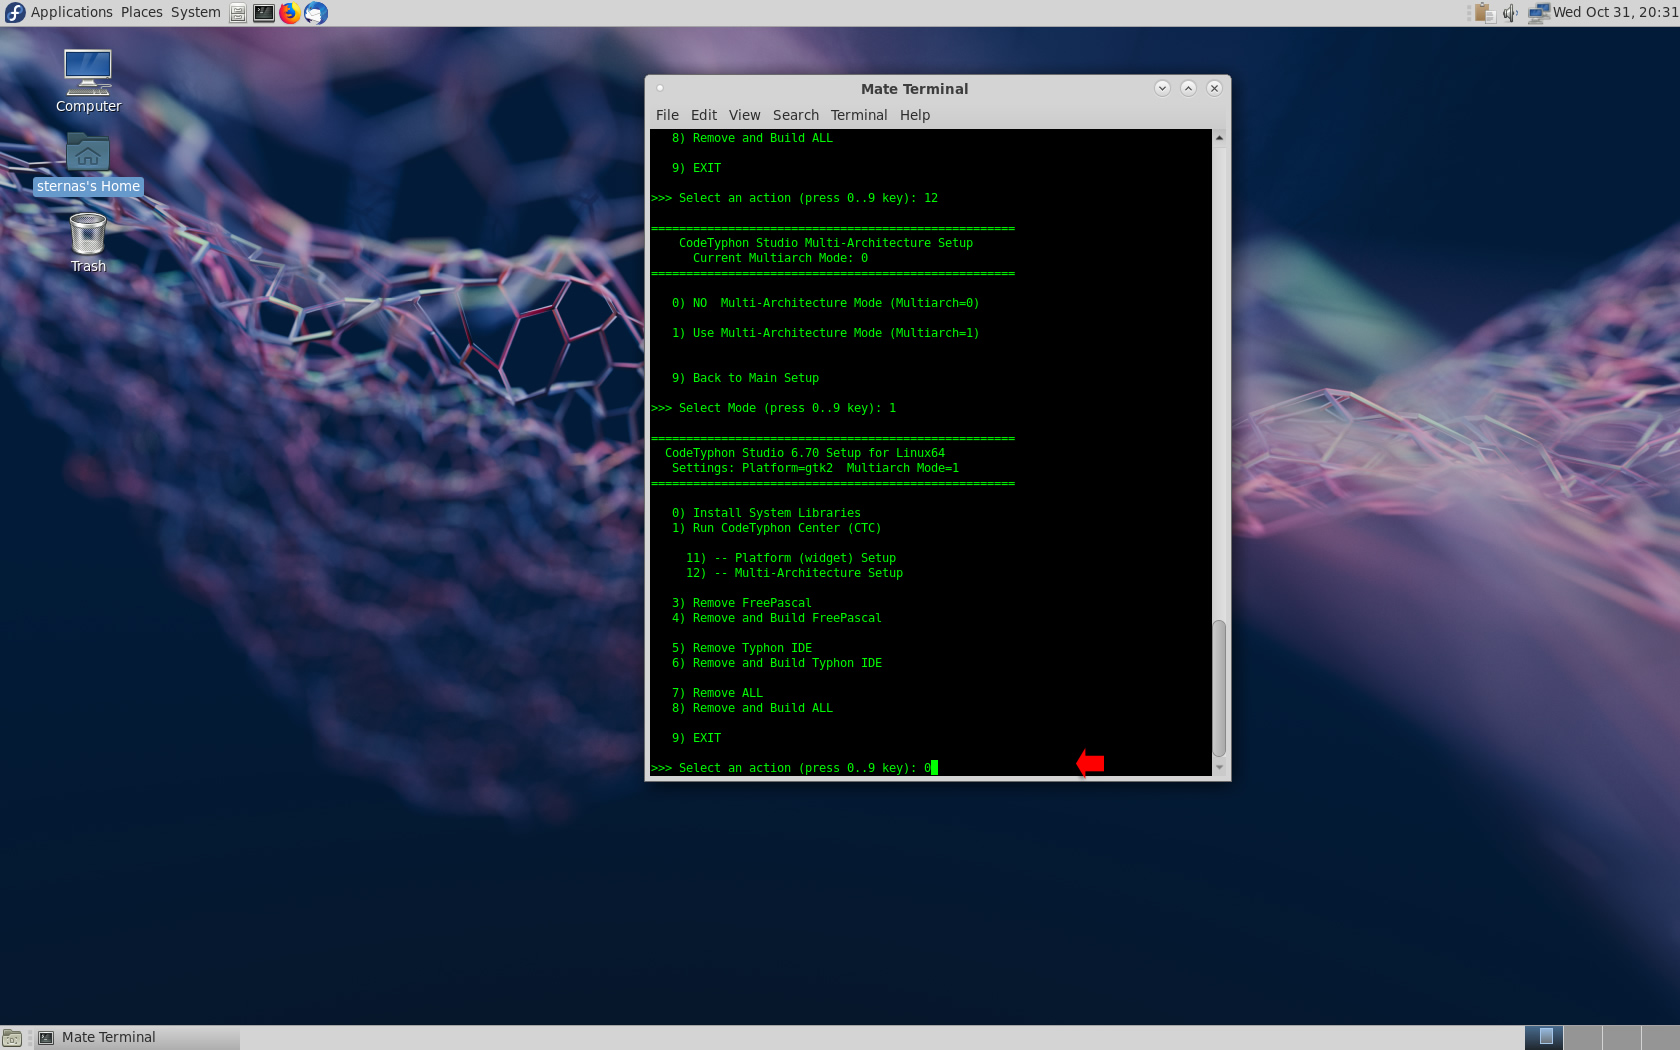Click the '9) Back to Main Setup' line

click(x=745, y=378)
